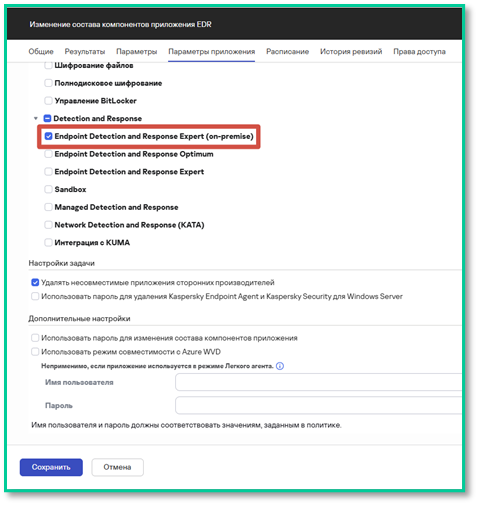478x505 pixels.
Task: Click the Отмена button
Action: 117,467
